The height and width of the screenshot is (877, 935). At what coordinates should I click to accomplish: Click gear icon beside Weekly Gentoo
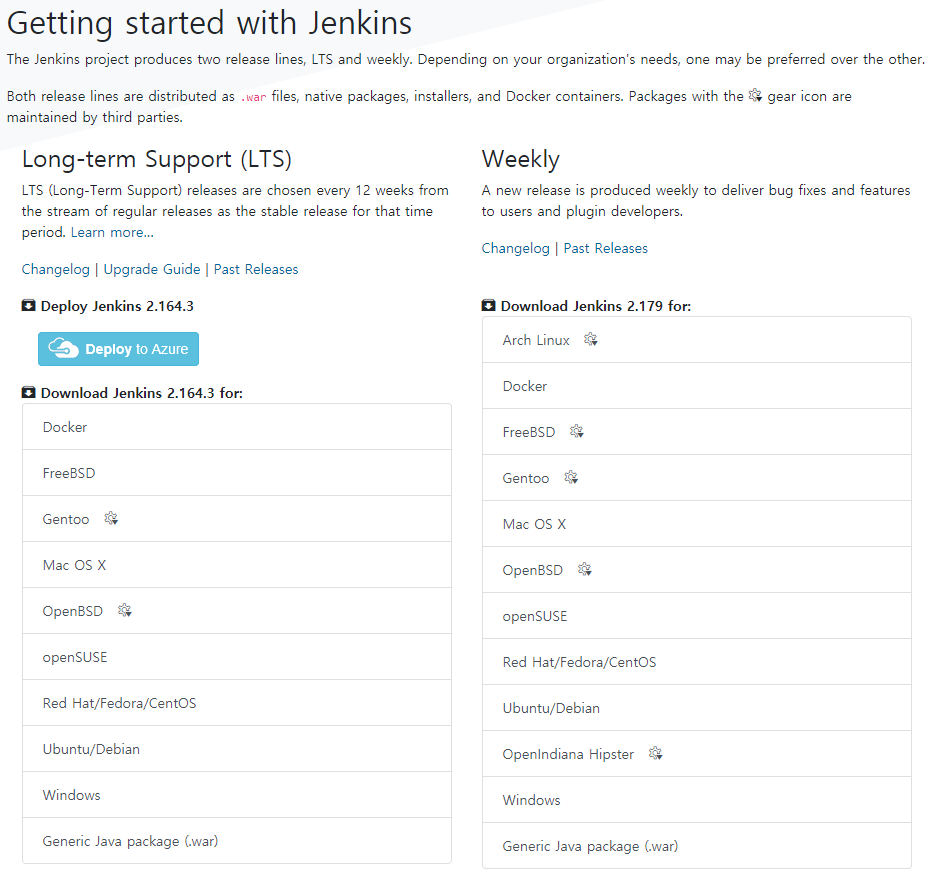coord(571,478)
